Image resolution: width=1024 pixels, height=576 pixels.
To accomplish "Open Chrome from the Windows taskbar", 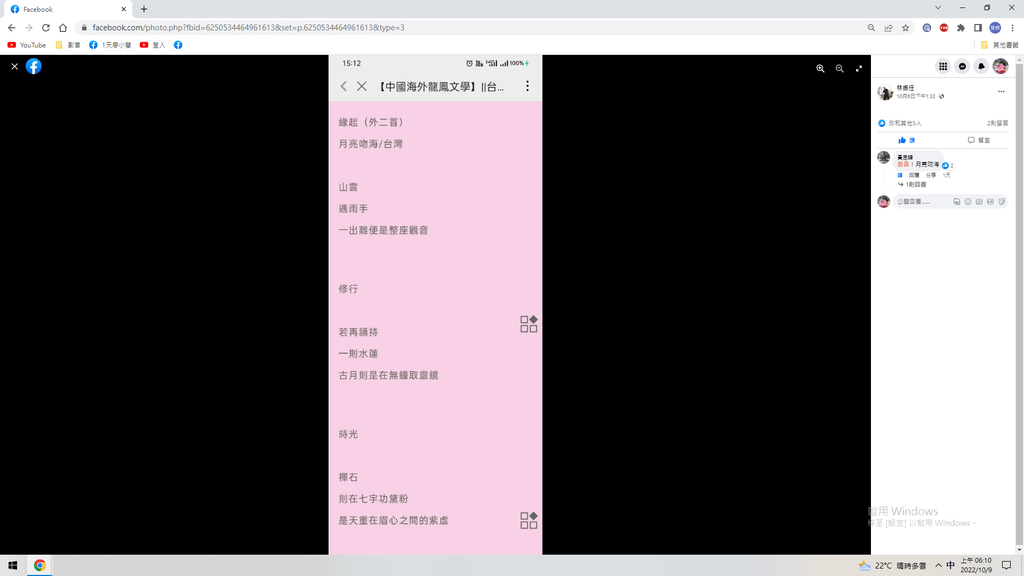I will coord(39,565).
